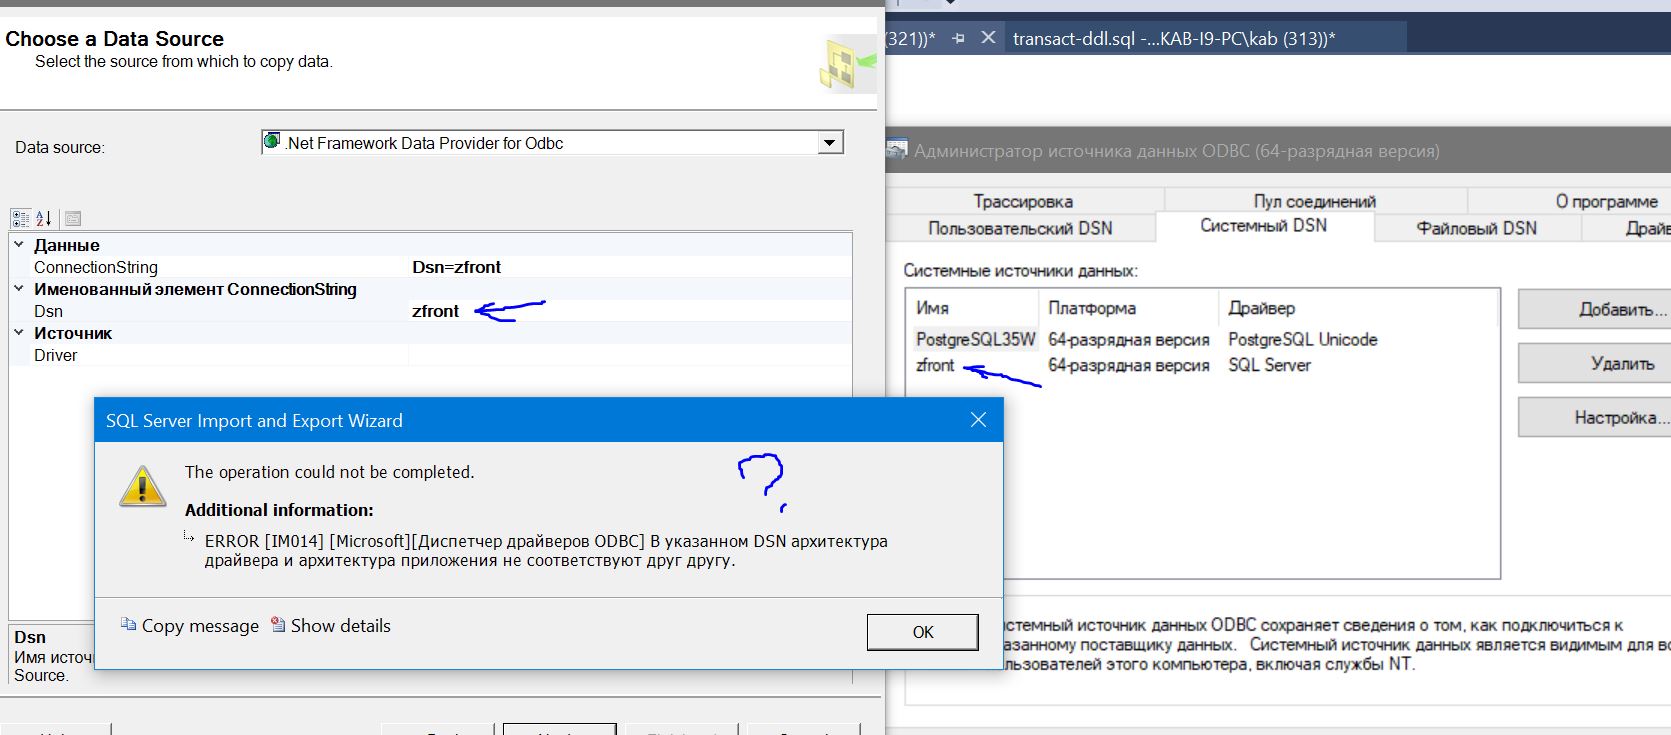The image size is (1671, 735).
Task: Open the Data source dropdown
Action: coord(829,143)
